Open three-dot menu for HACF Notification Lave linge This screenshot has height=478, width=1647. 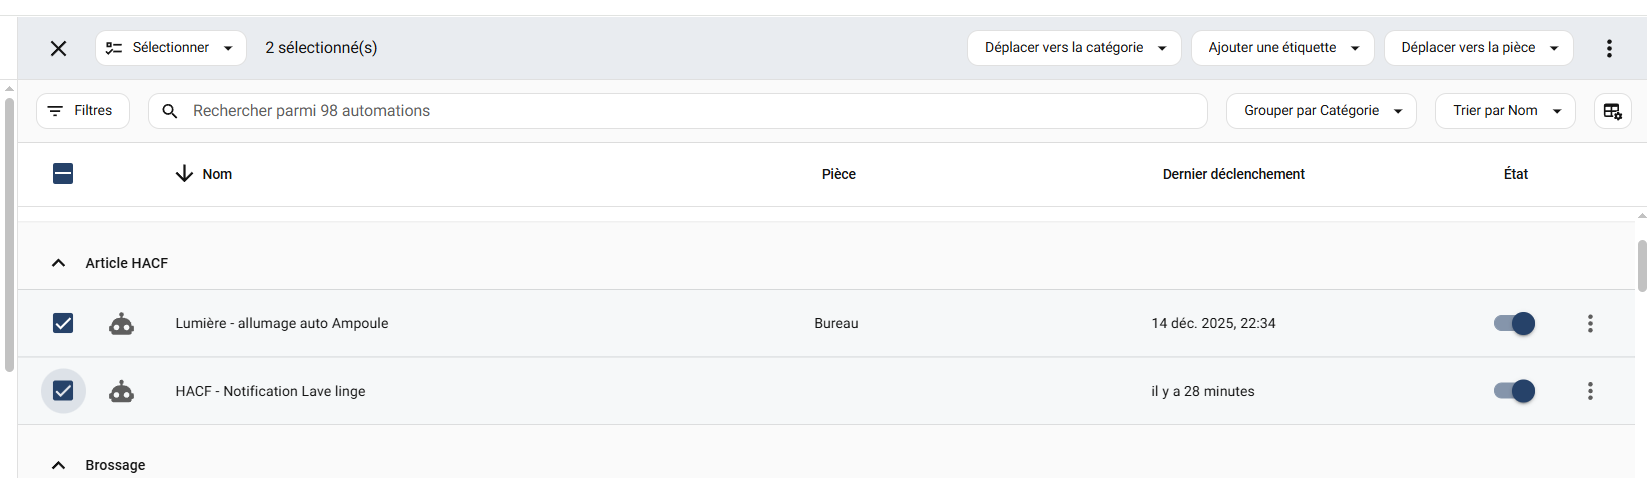[1590, 392]
